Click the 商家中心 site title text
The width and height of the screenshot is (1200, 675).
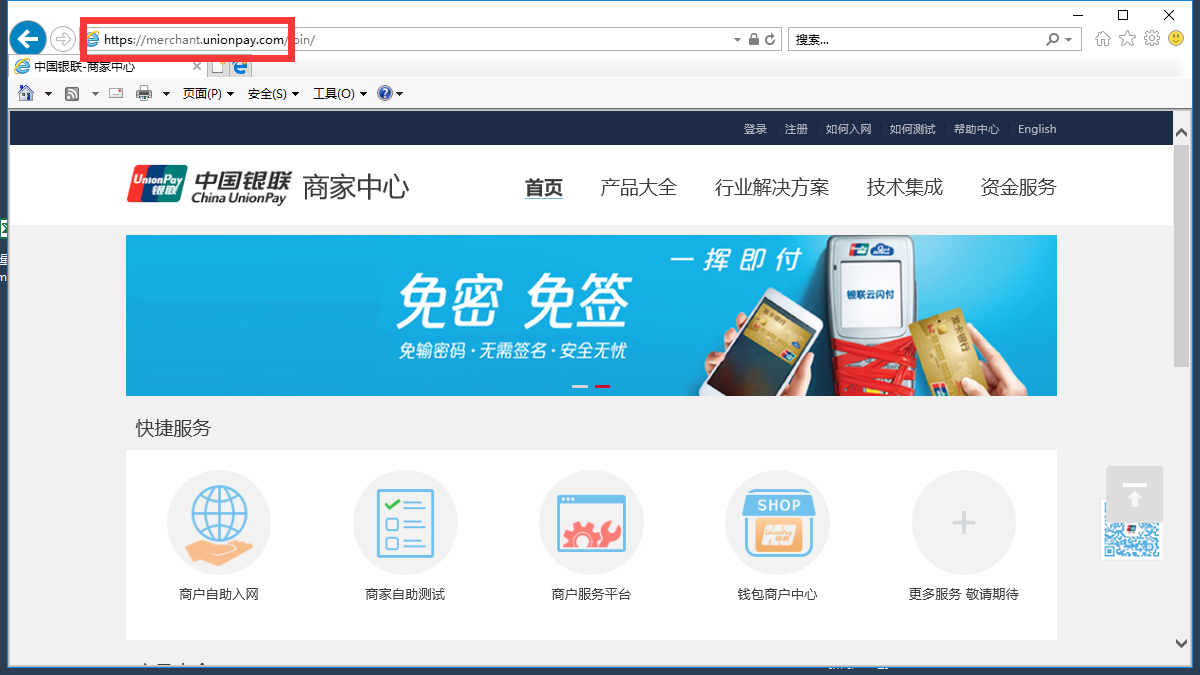point(355,187)
